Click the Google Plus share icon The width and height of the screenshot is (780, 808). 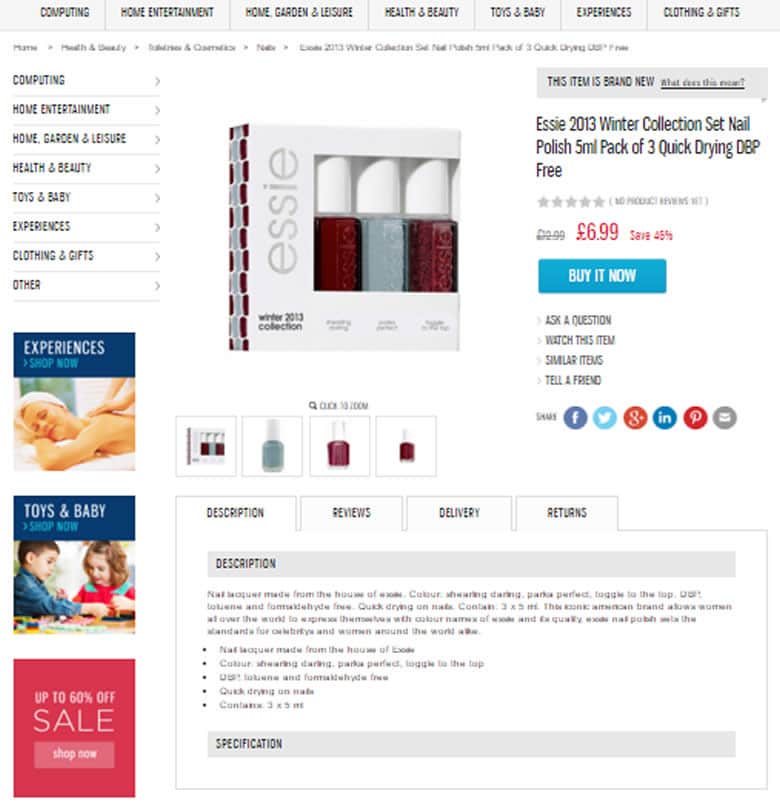coord(635,417)
